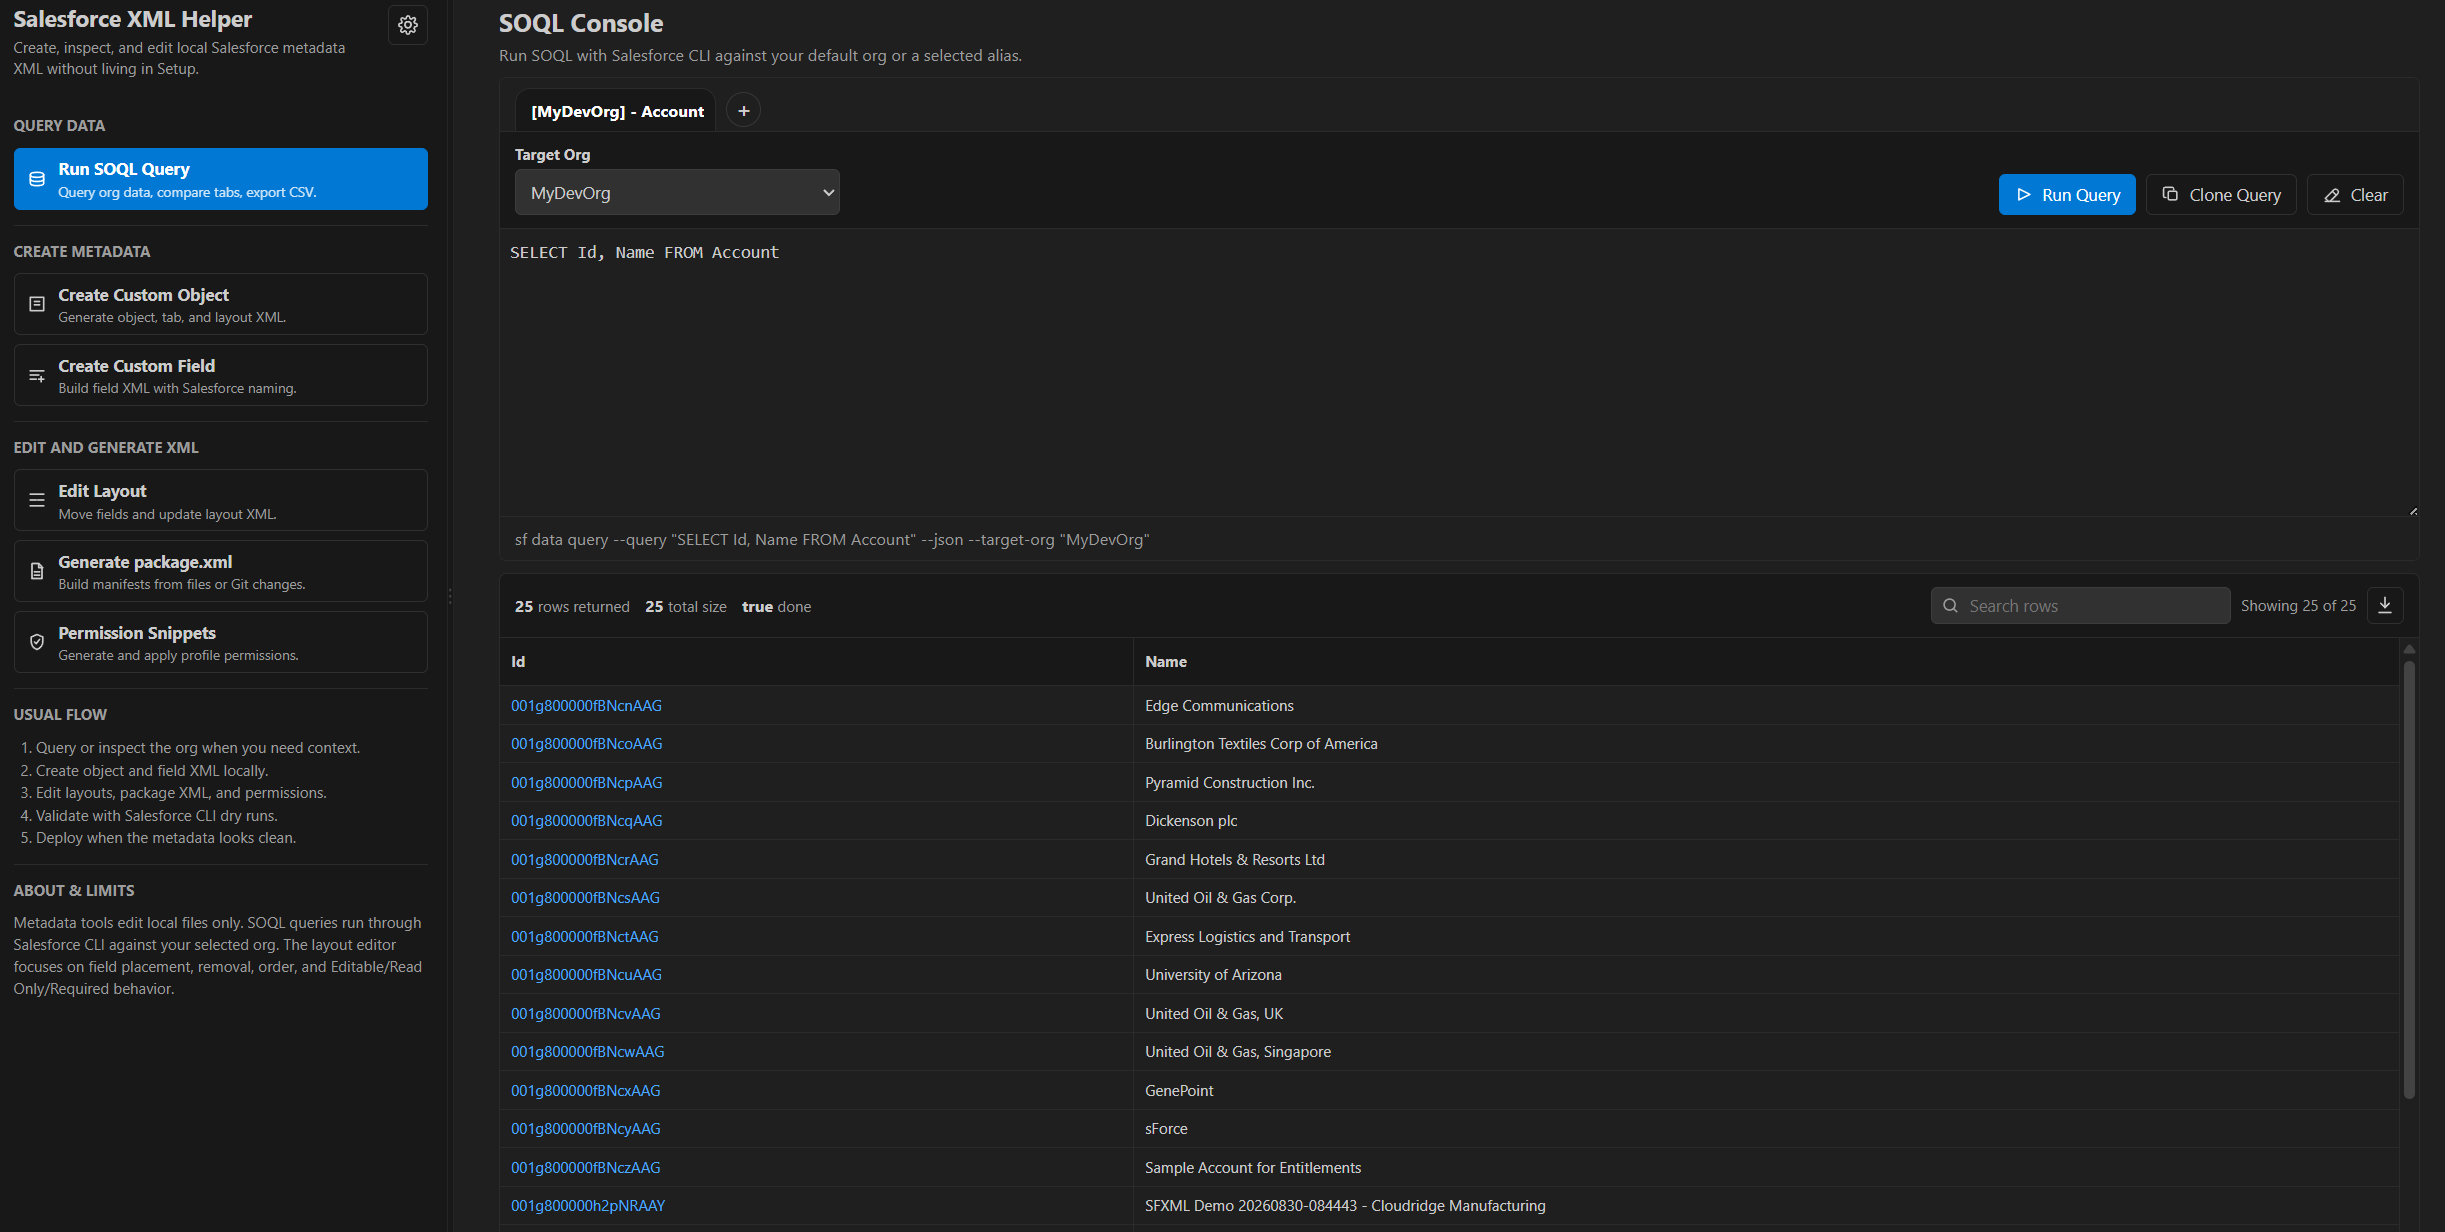Select the GenePoint cell

1766,1091
